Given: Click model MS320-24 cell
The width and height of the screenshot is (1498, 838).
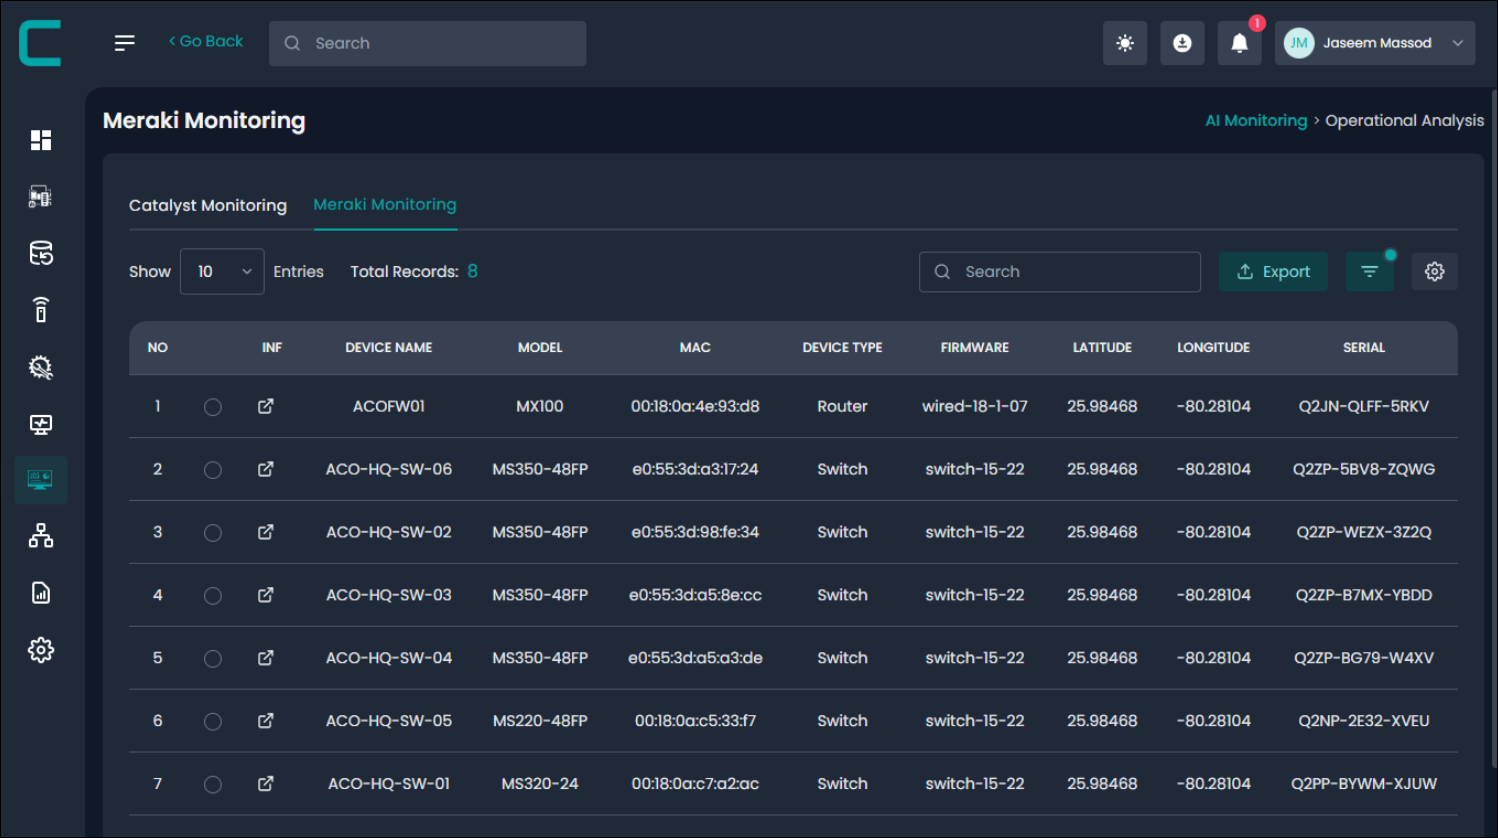Looking at the screenshot, I should click(x=540, y=784).
